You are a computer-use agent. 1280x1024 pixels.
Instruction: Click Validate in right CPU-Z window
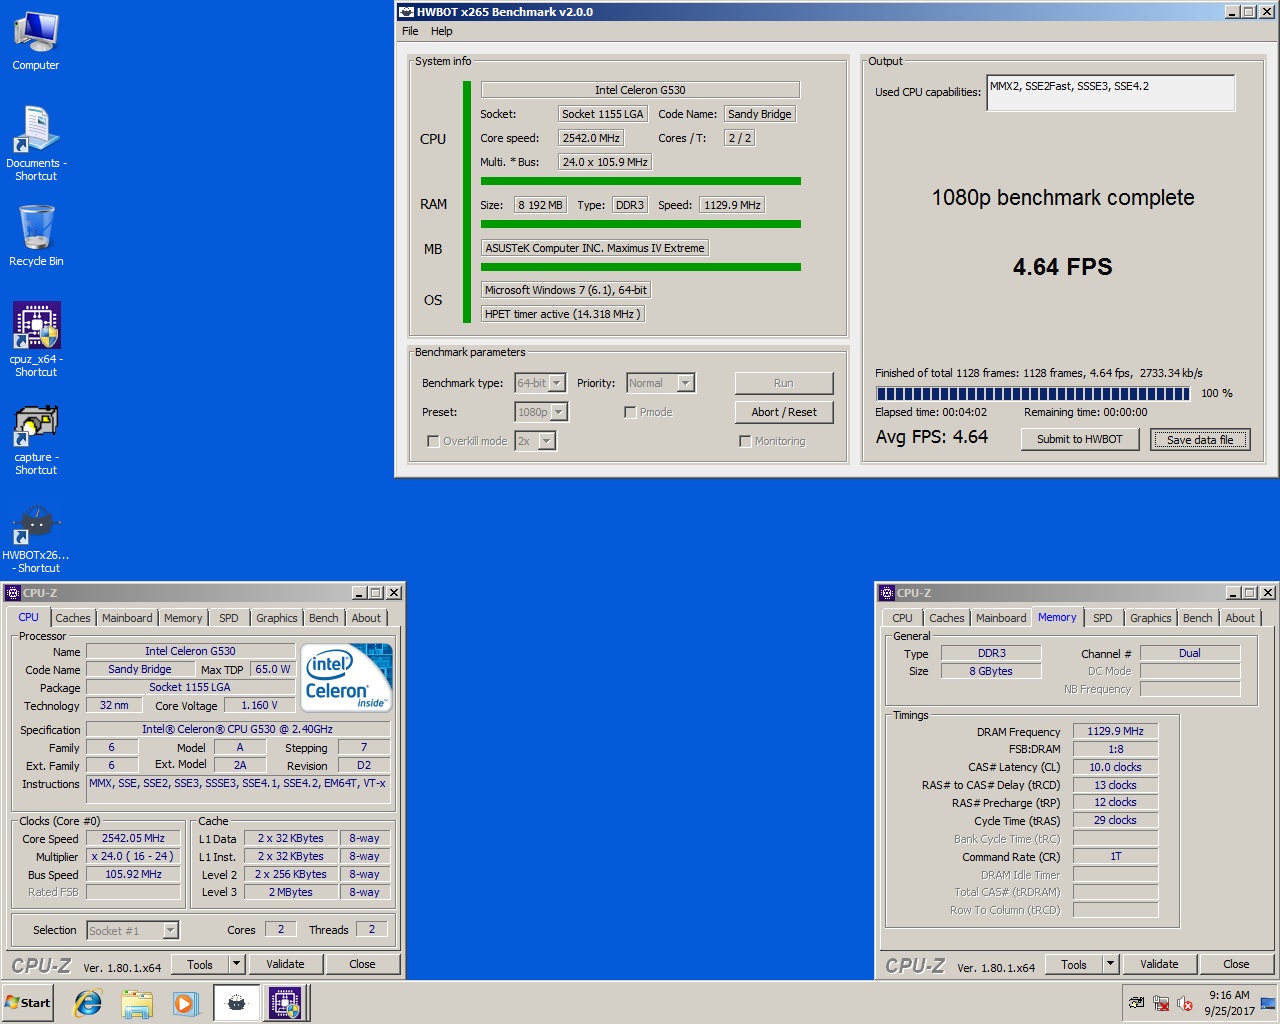pos(1159,965)
